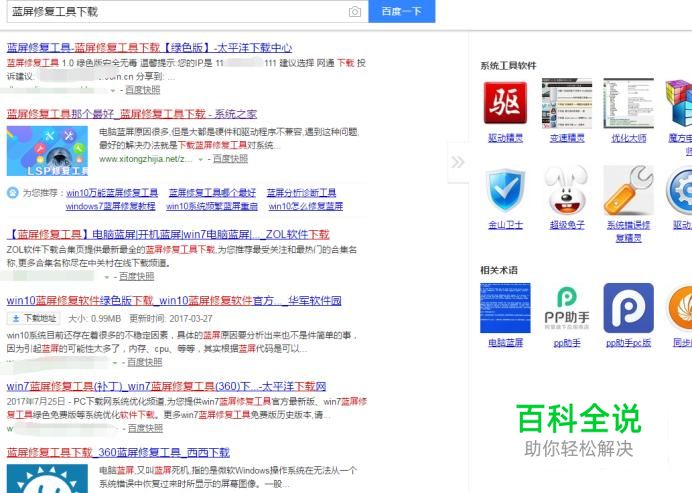Click the 百度一下 search button
The height and width of the screenshot is (493, 692).
(402, 11)
